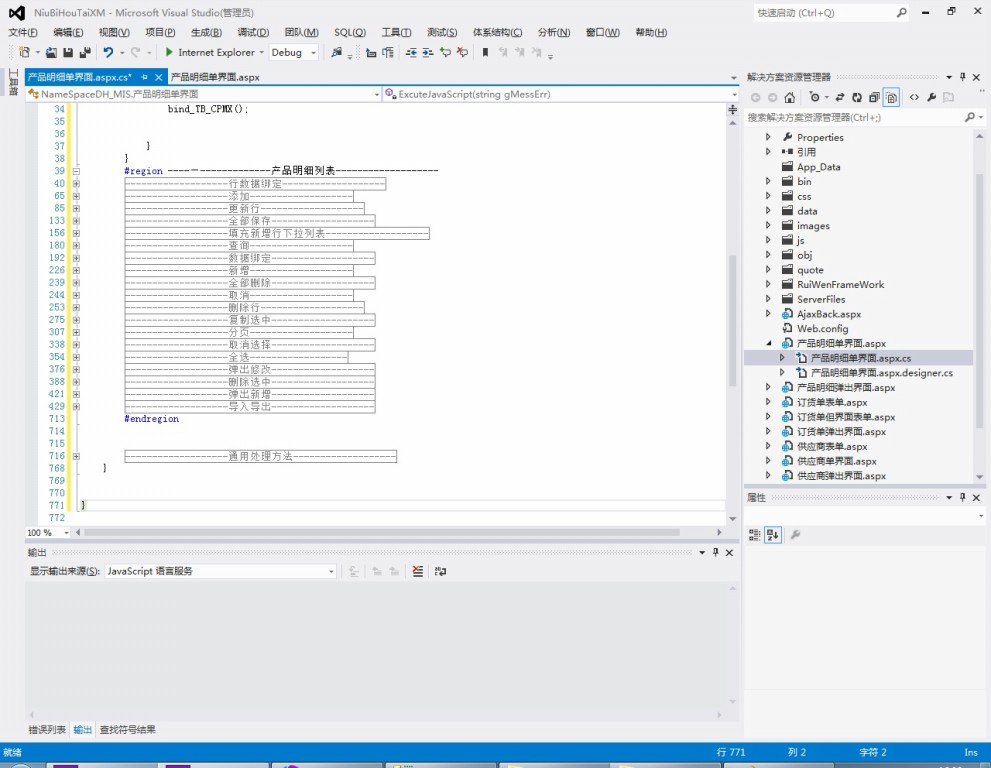Uncomment the selected lines

pyautogui.click(x=463, y=52)
